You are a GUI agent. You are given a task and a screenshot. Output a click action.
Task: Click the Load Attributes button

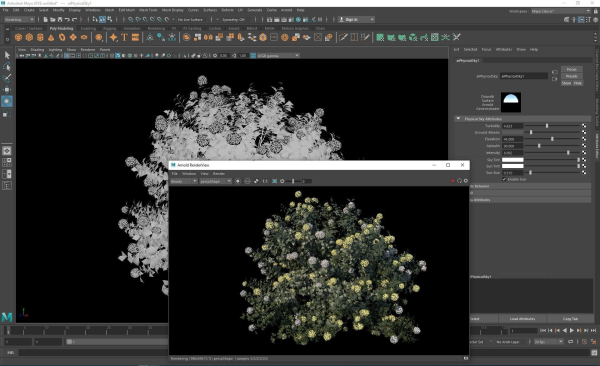point(522,319)
